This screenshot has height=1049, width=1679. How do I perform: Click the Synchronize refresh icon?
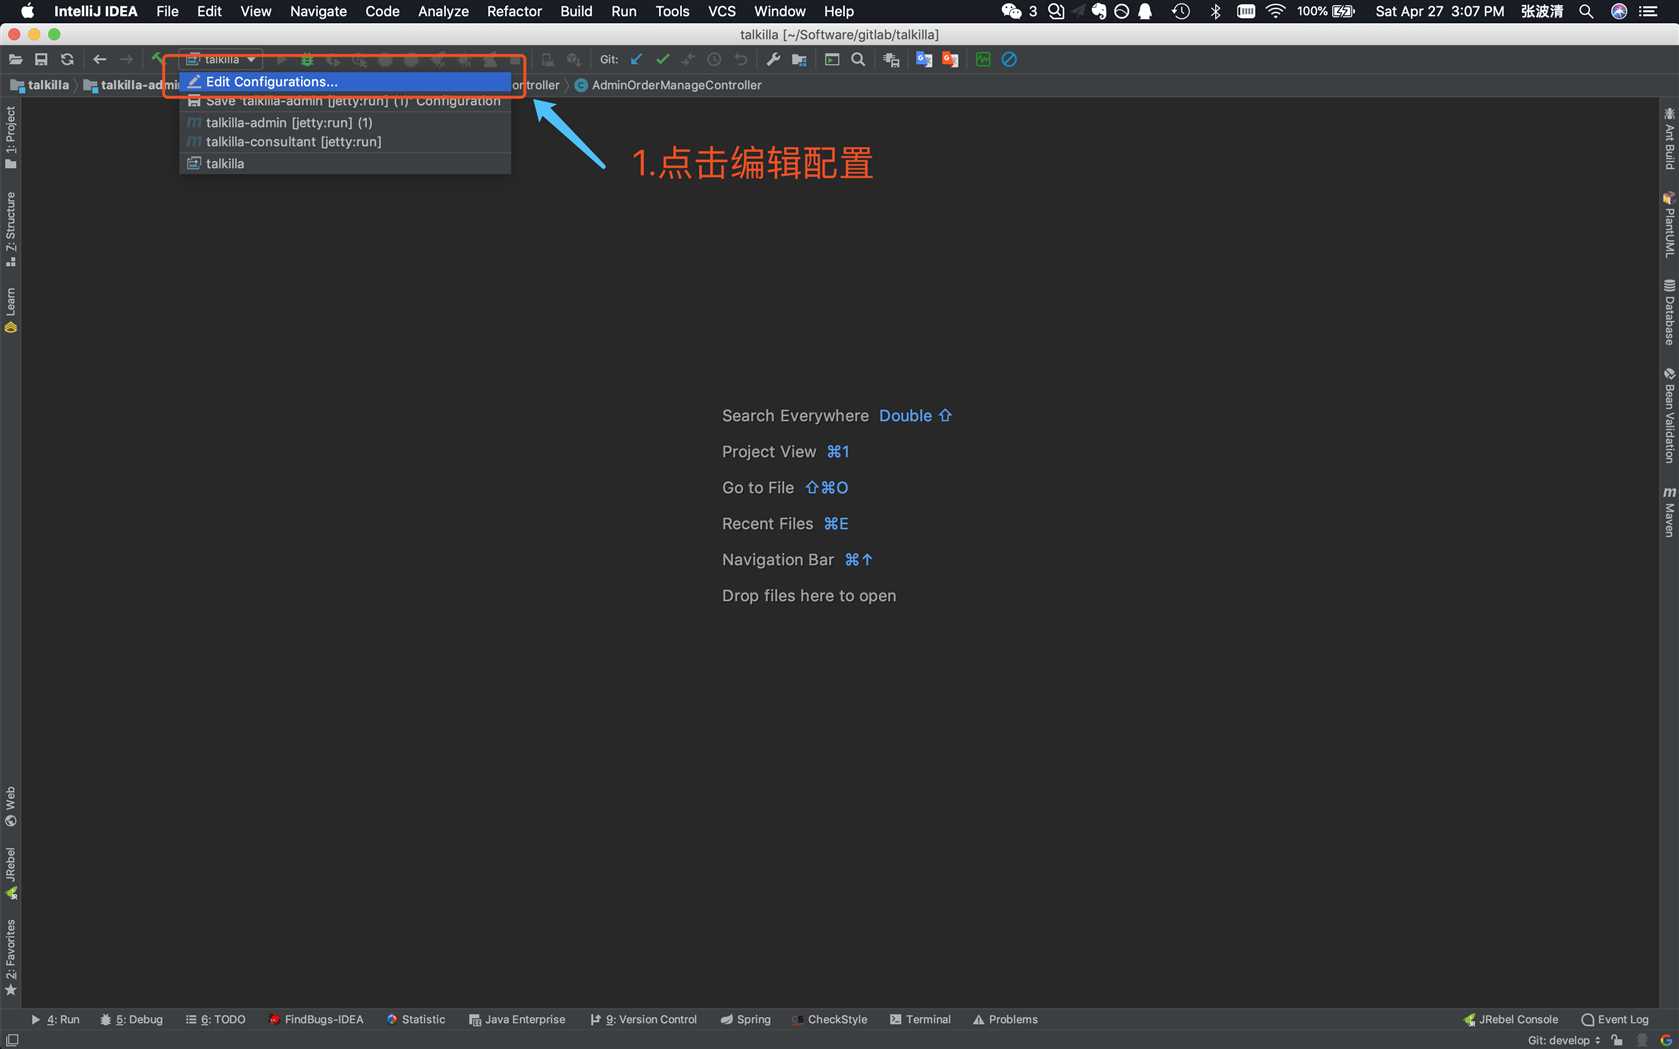[67, 60]
